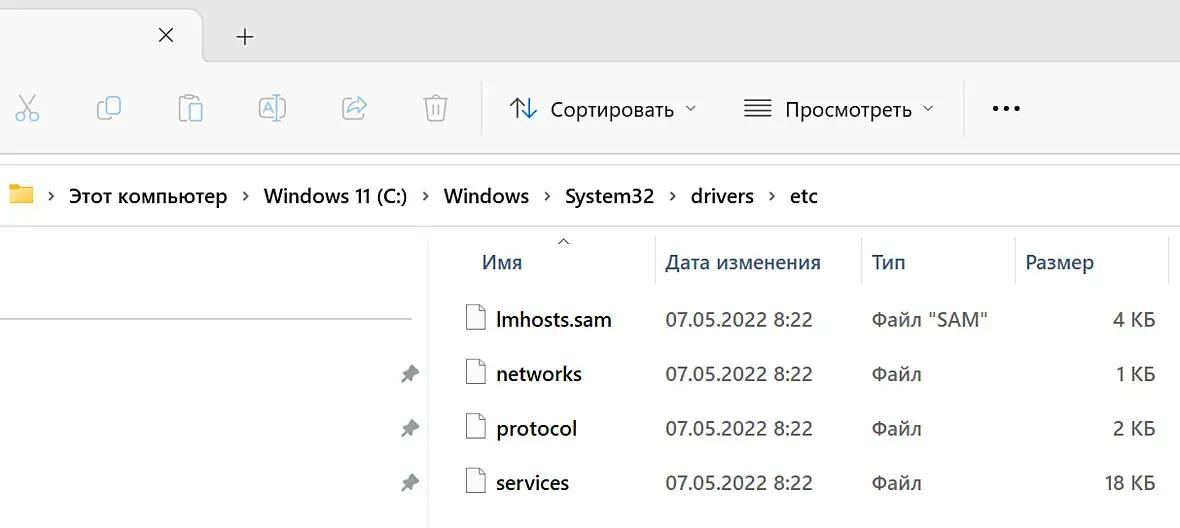
Task: Sort files by Имя column header
Action: [502, 263]
